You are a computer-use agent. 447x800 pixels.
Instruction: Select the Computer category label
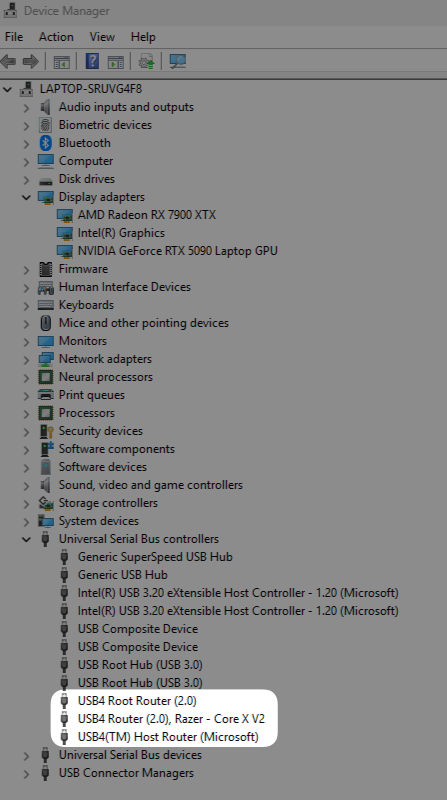pos(86,161)
